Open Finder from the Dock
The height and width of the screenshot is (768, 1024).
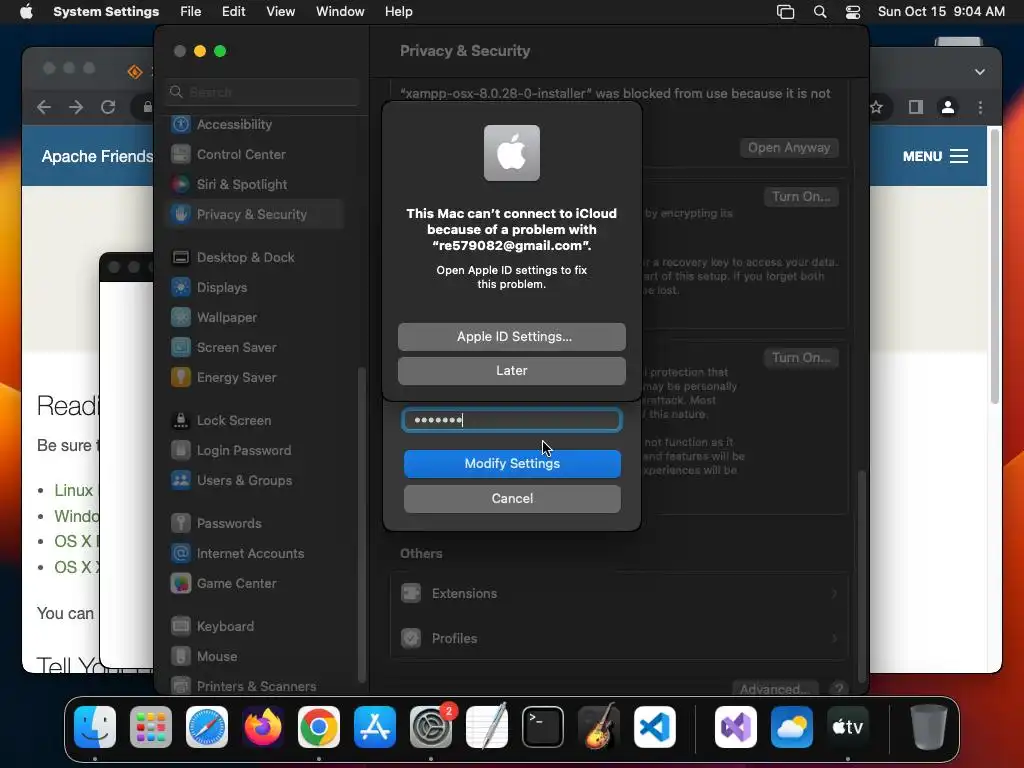[x=95, y=727]
